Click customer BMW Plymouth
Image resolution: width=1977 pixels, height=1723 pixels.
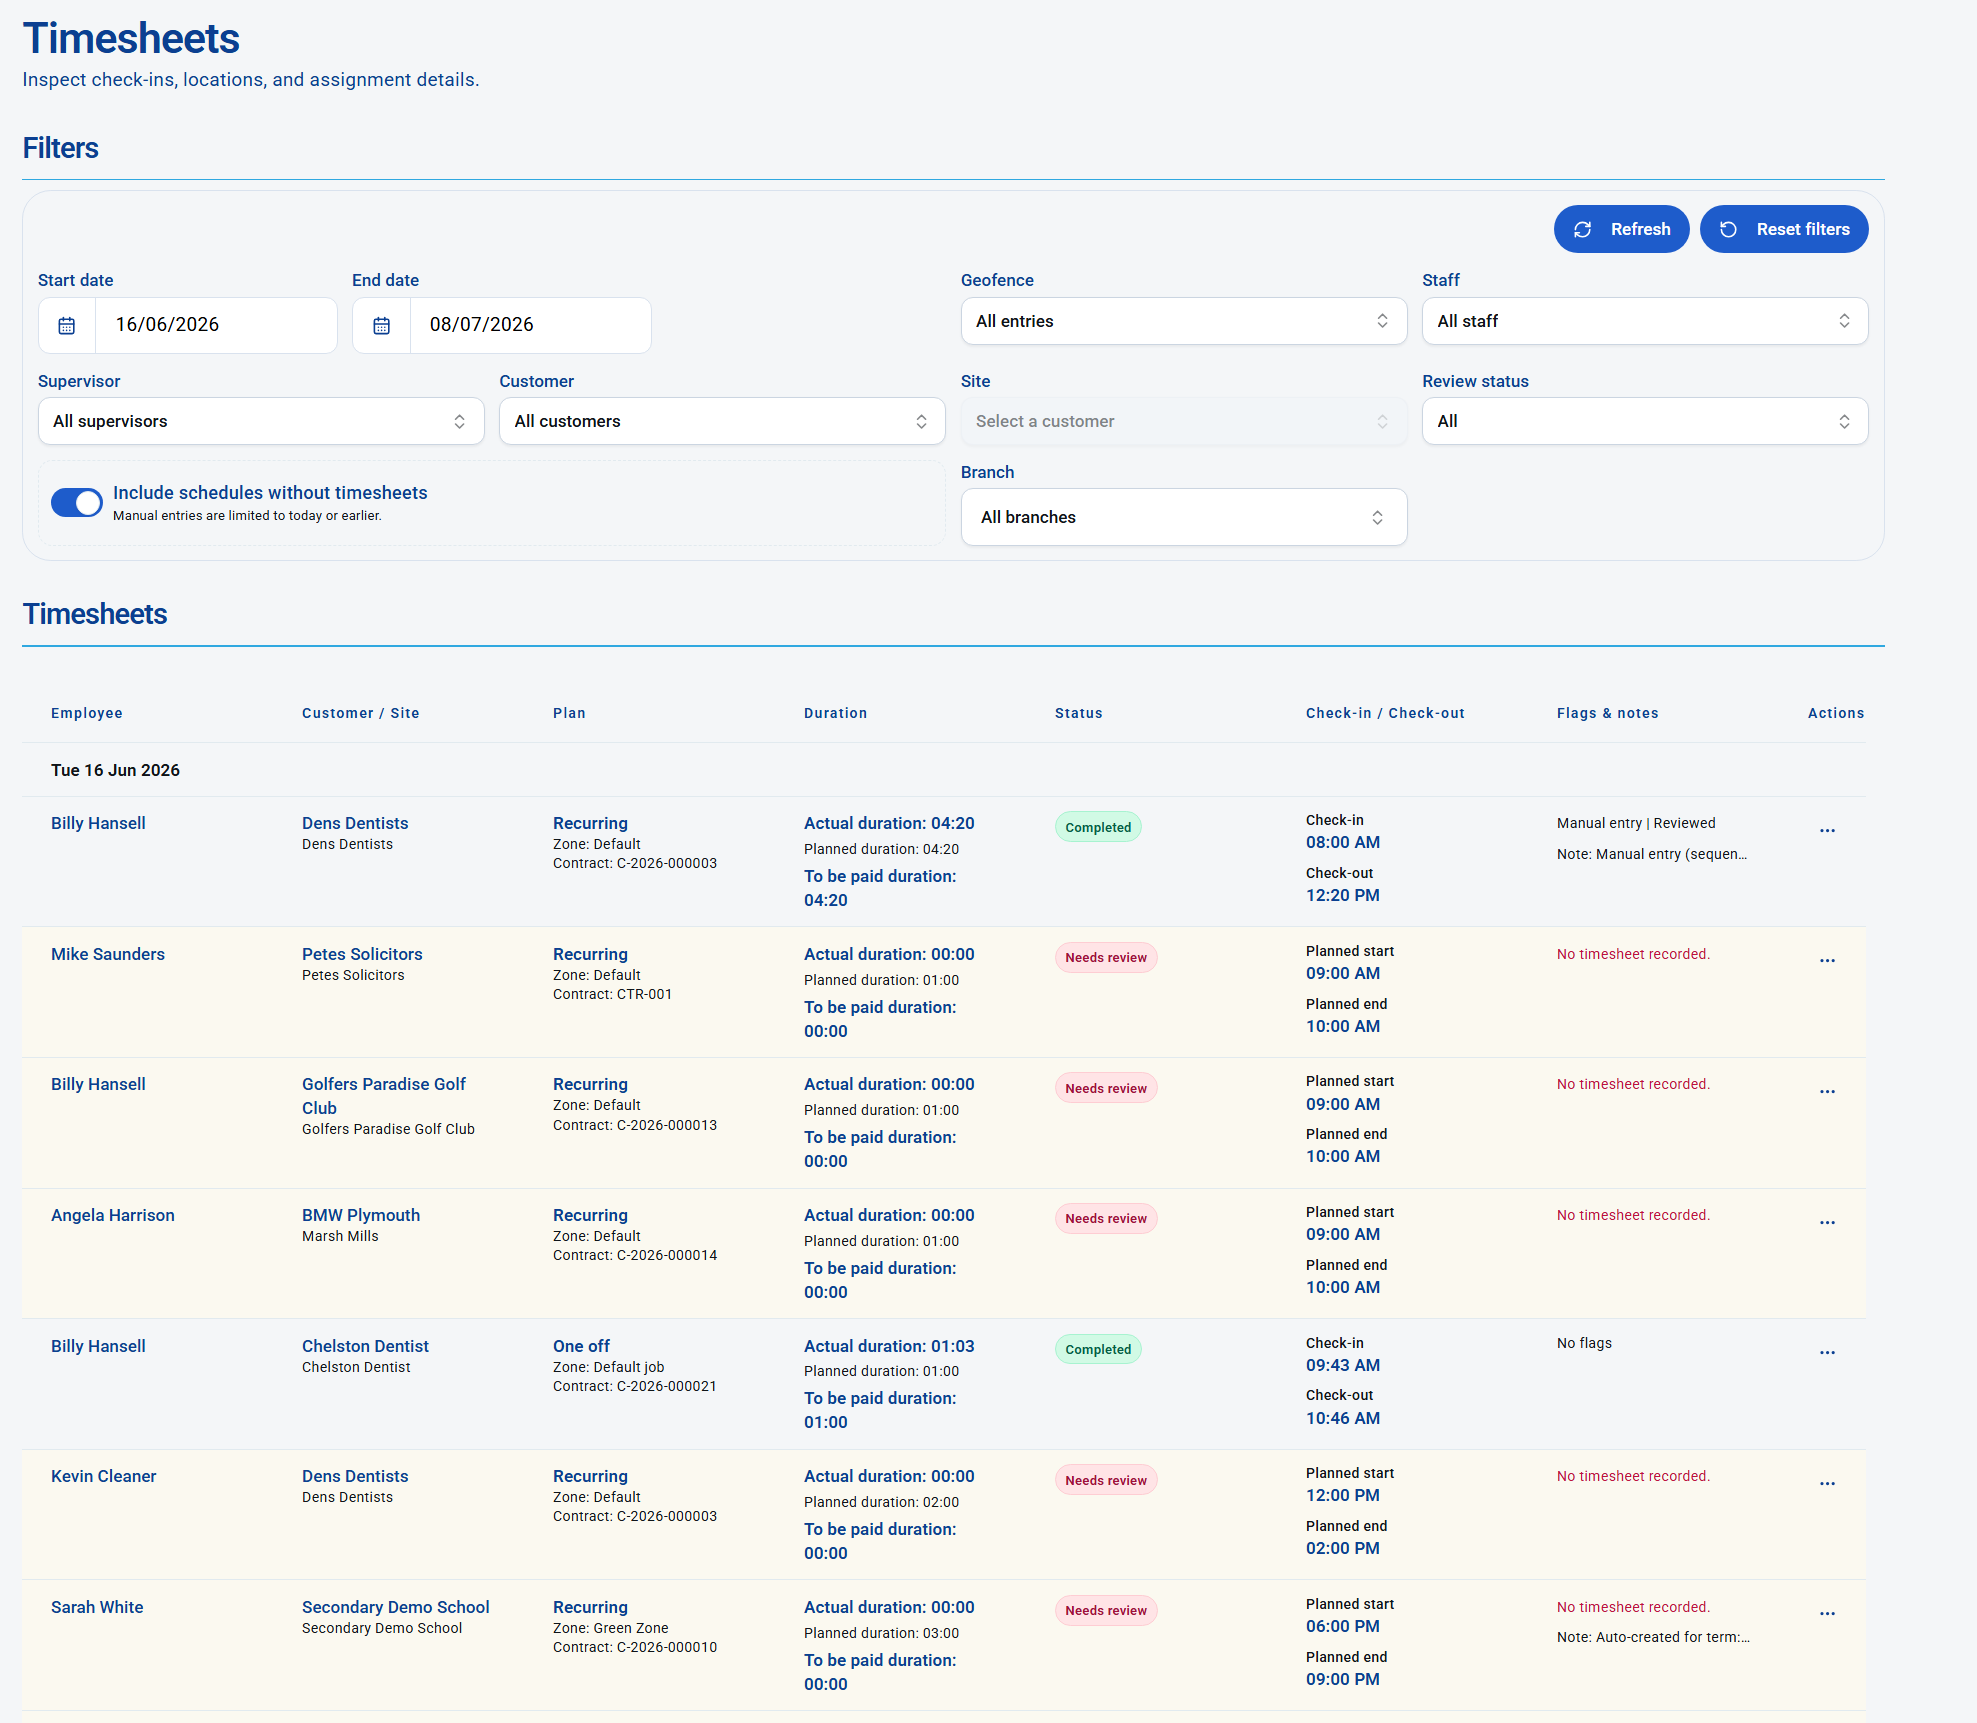[361, 1215]
